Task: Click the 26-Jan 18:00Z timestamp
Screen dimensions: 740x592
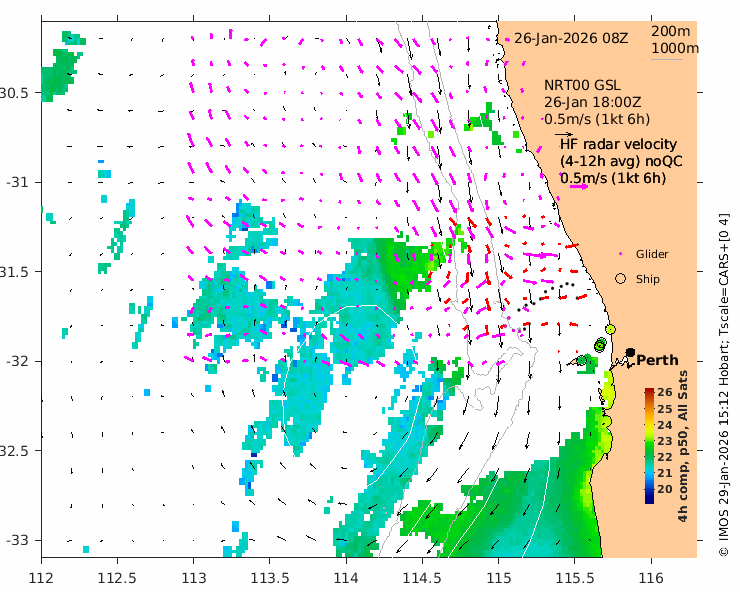Action: [593, 102]
